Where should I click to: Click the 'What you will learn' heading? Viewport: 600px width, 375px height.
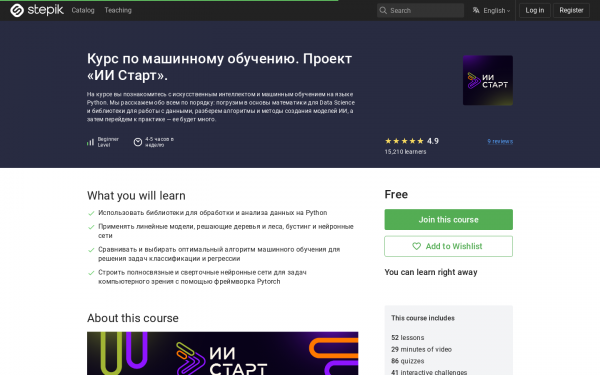(136, 196)
